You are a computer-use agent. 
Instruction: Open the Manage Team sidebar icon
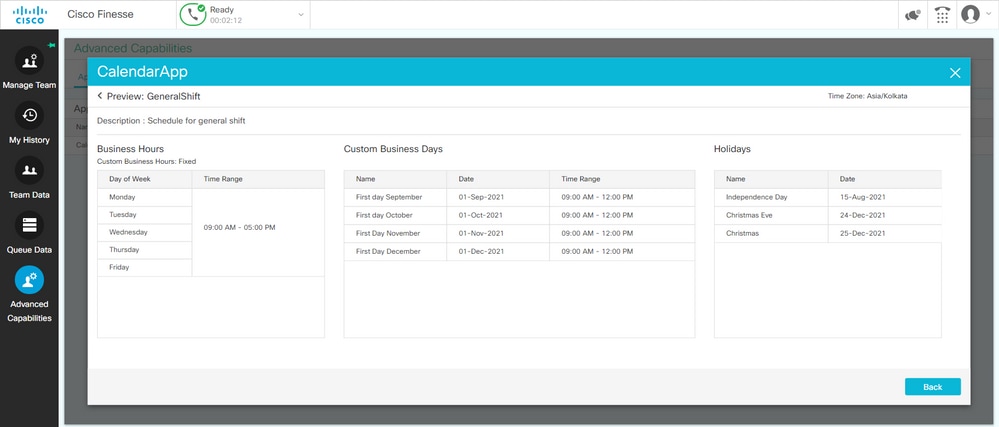(x=29, y=61)
